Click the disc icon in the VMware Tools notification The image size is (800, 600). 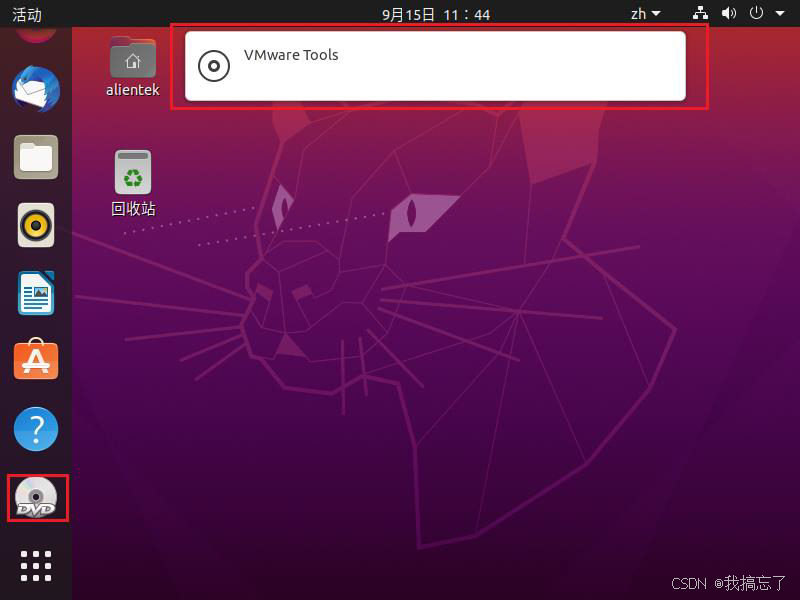tap(214, 66)
